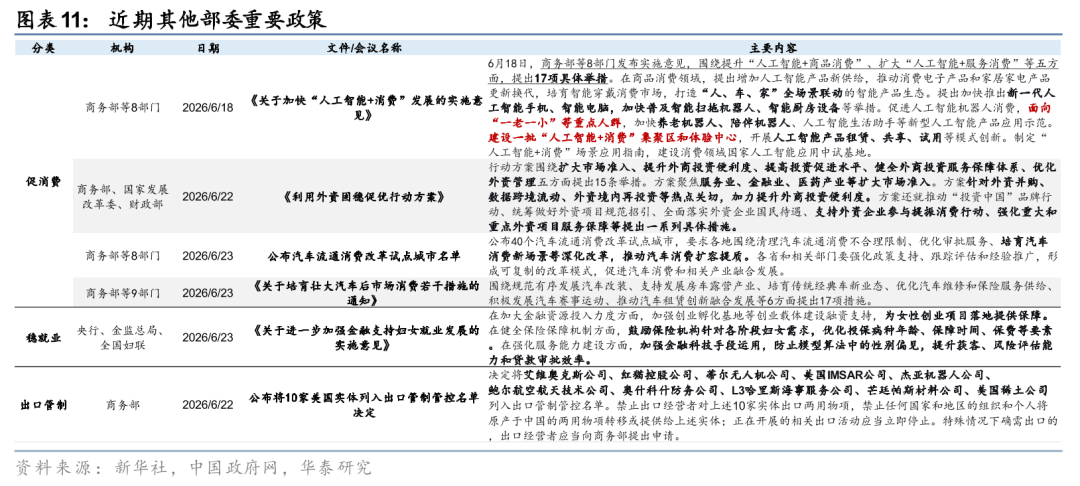Screen dimensions: 1080x486
Task: Click the 稳就业 category cell
Action: tap(43, 338)
